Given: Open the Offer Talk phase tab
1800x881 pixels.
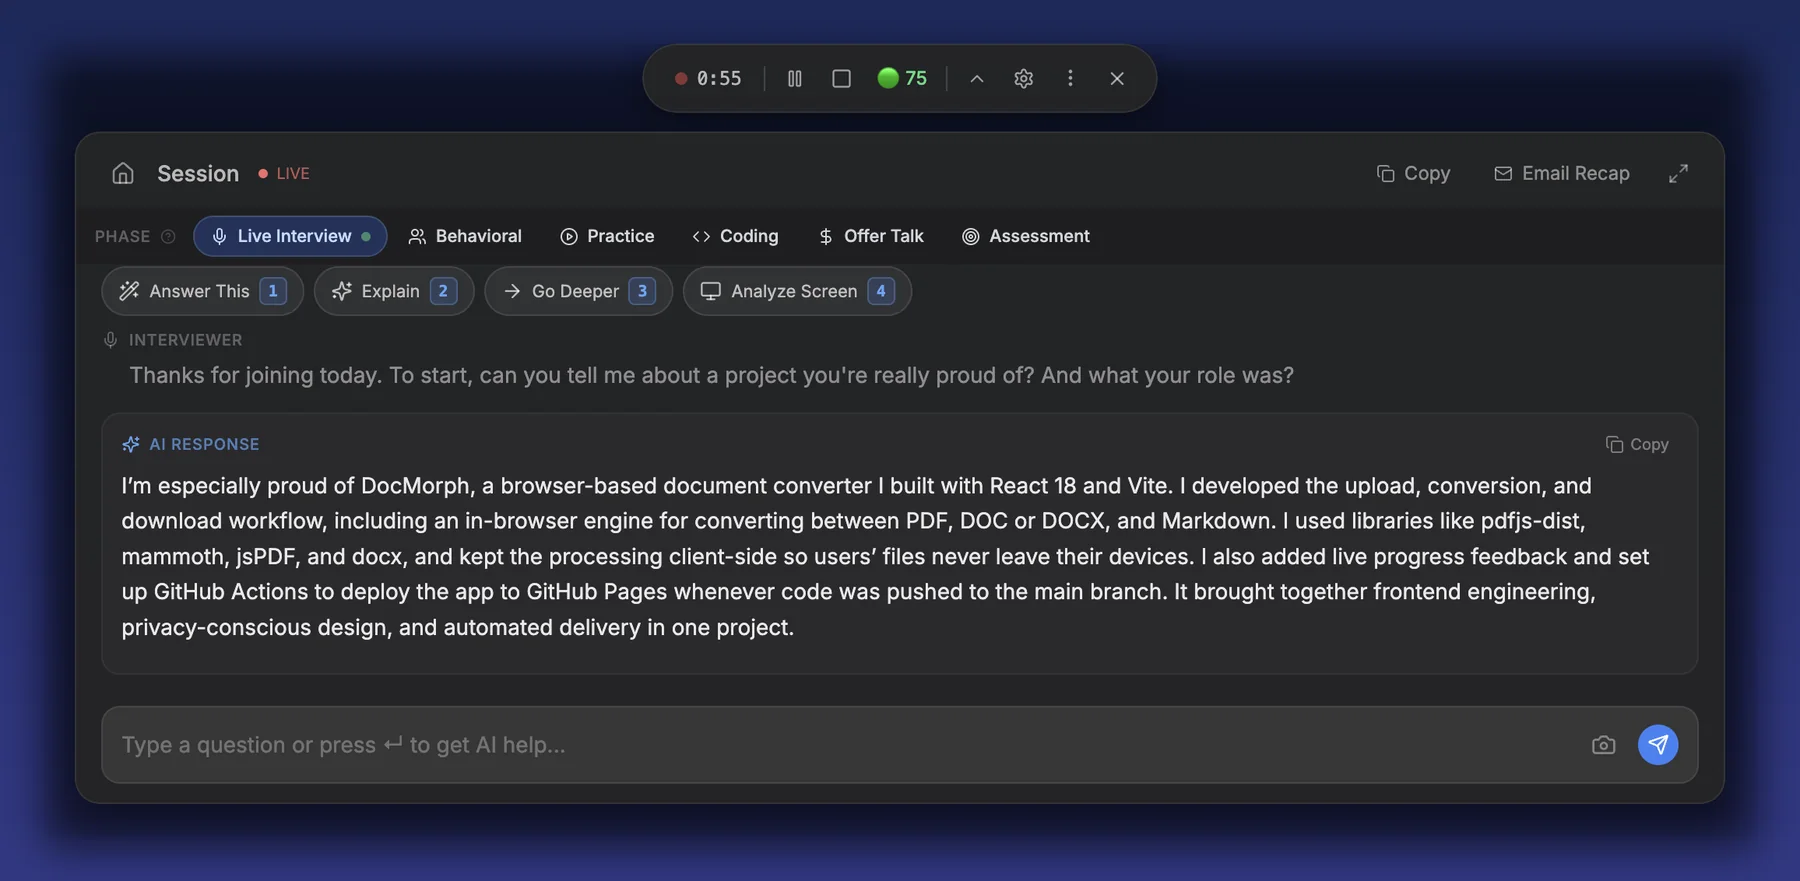Looking at the screenshot, I should (870, 236).
